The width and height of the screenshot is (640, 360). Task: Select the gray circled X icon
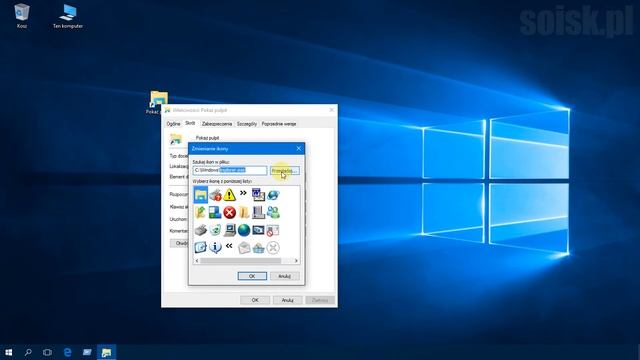(x=273, y=247)
